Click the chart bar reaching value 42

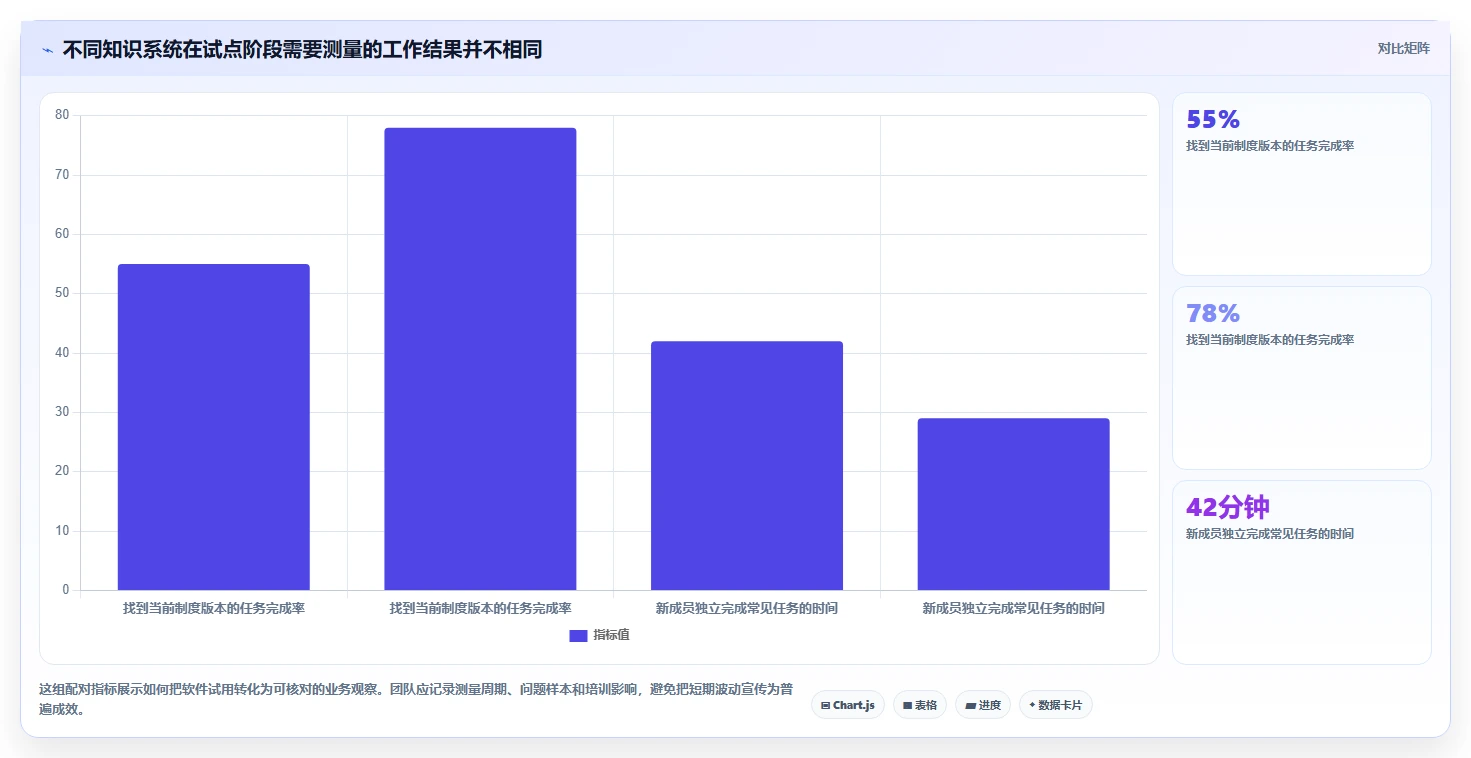[x=747, y=466]
